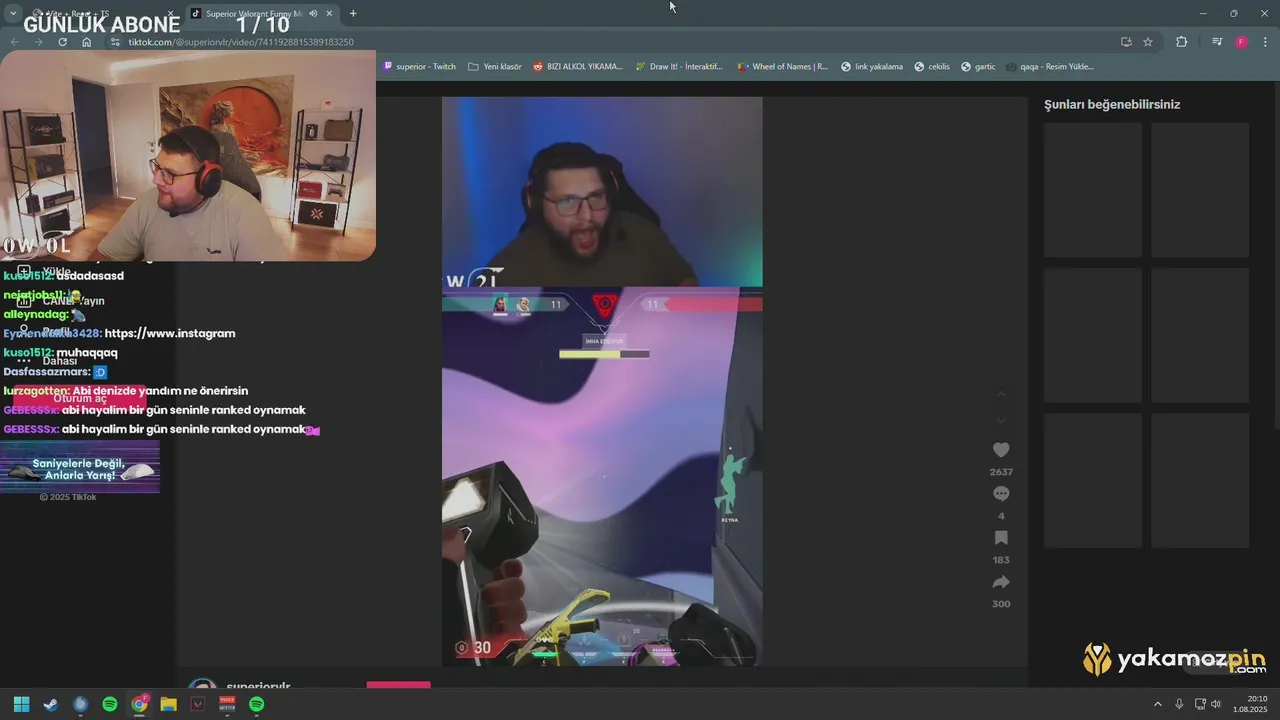Click the Instagram link in chat

(170, 333)
